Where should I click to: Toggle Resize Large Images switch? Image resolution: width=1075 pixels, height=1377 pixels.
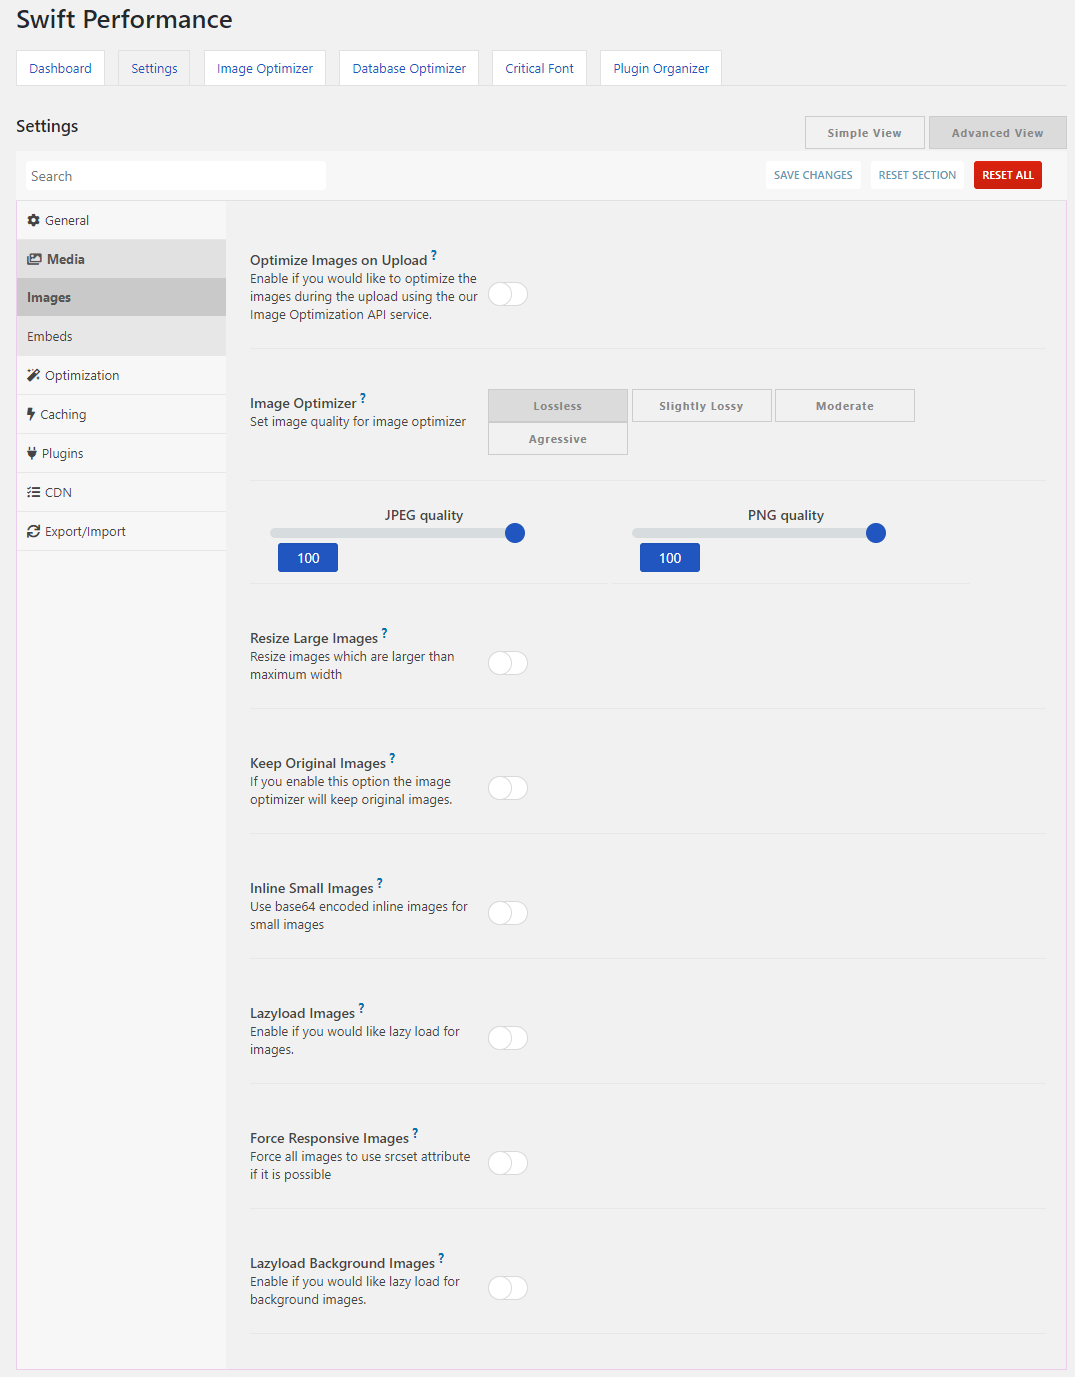tap(508, 663)
